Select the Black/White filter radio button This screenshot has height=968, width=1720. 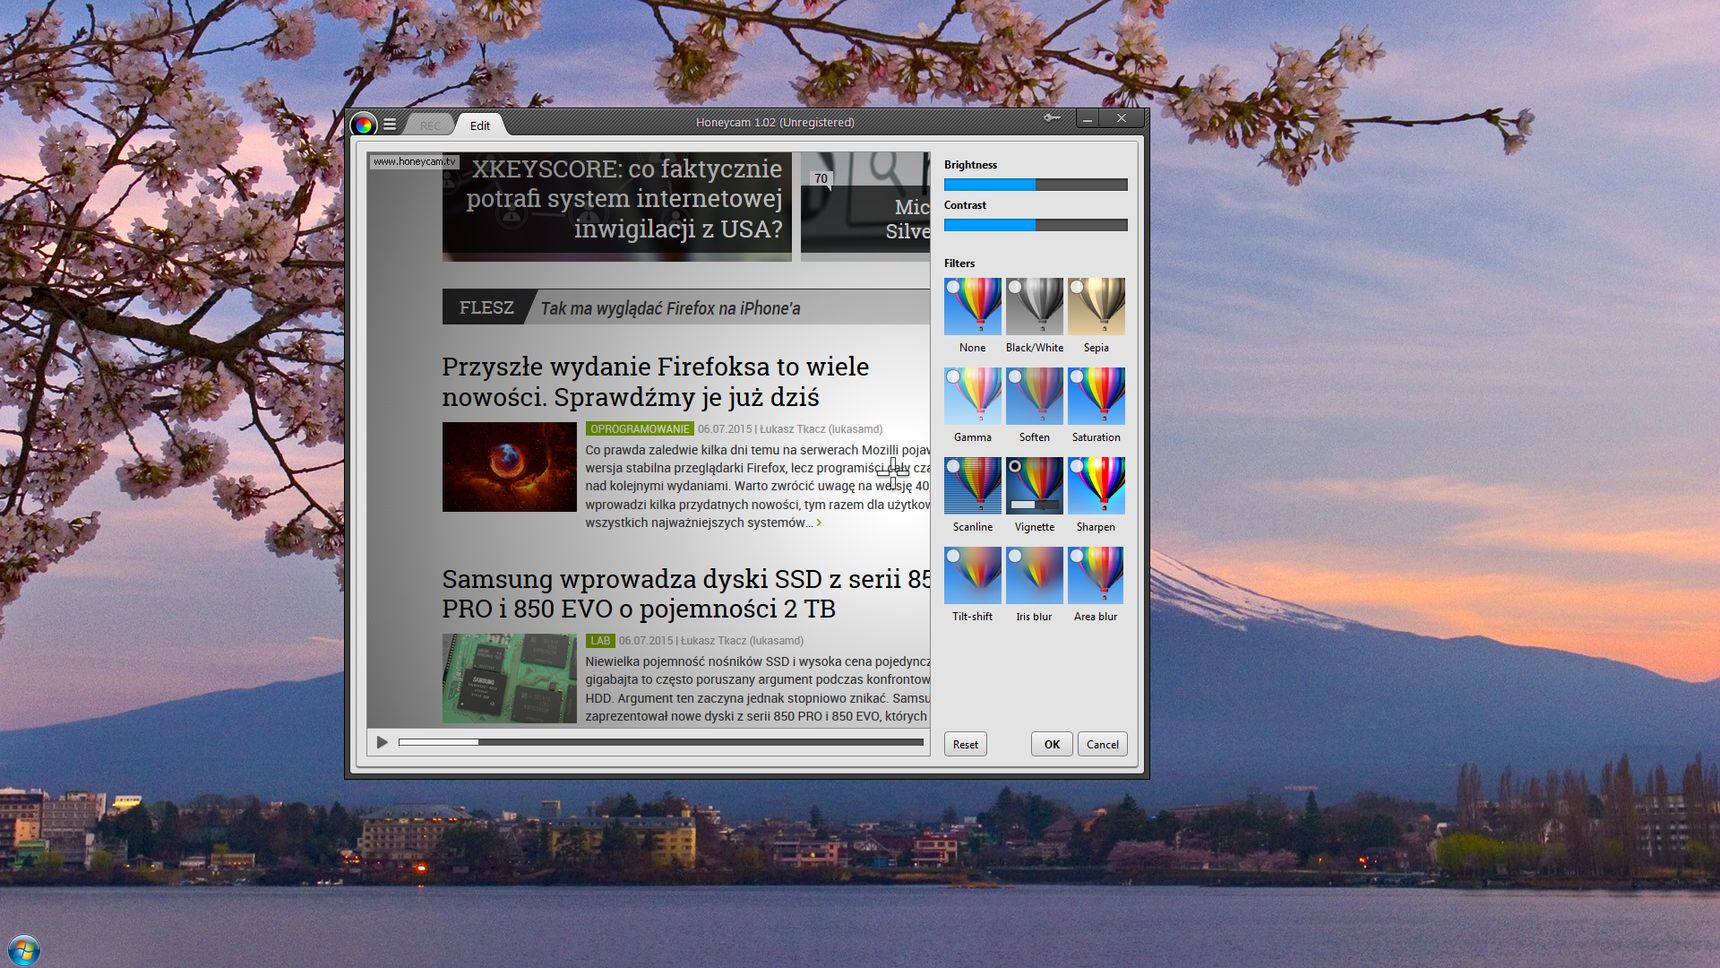point(1015,287)
